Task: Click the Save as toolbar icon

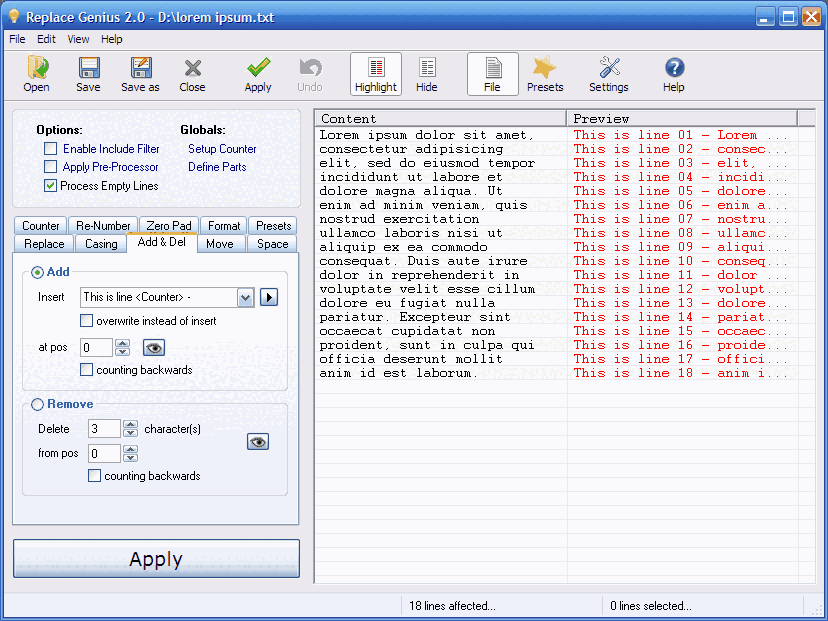Action: 140,74
